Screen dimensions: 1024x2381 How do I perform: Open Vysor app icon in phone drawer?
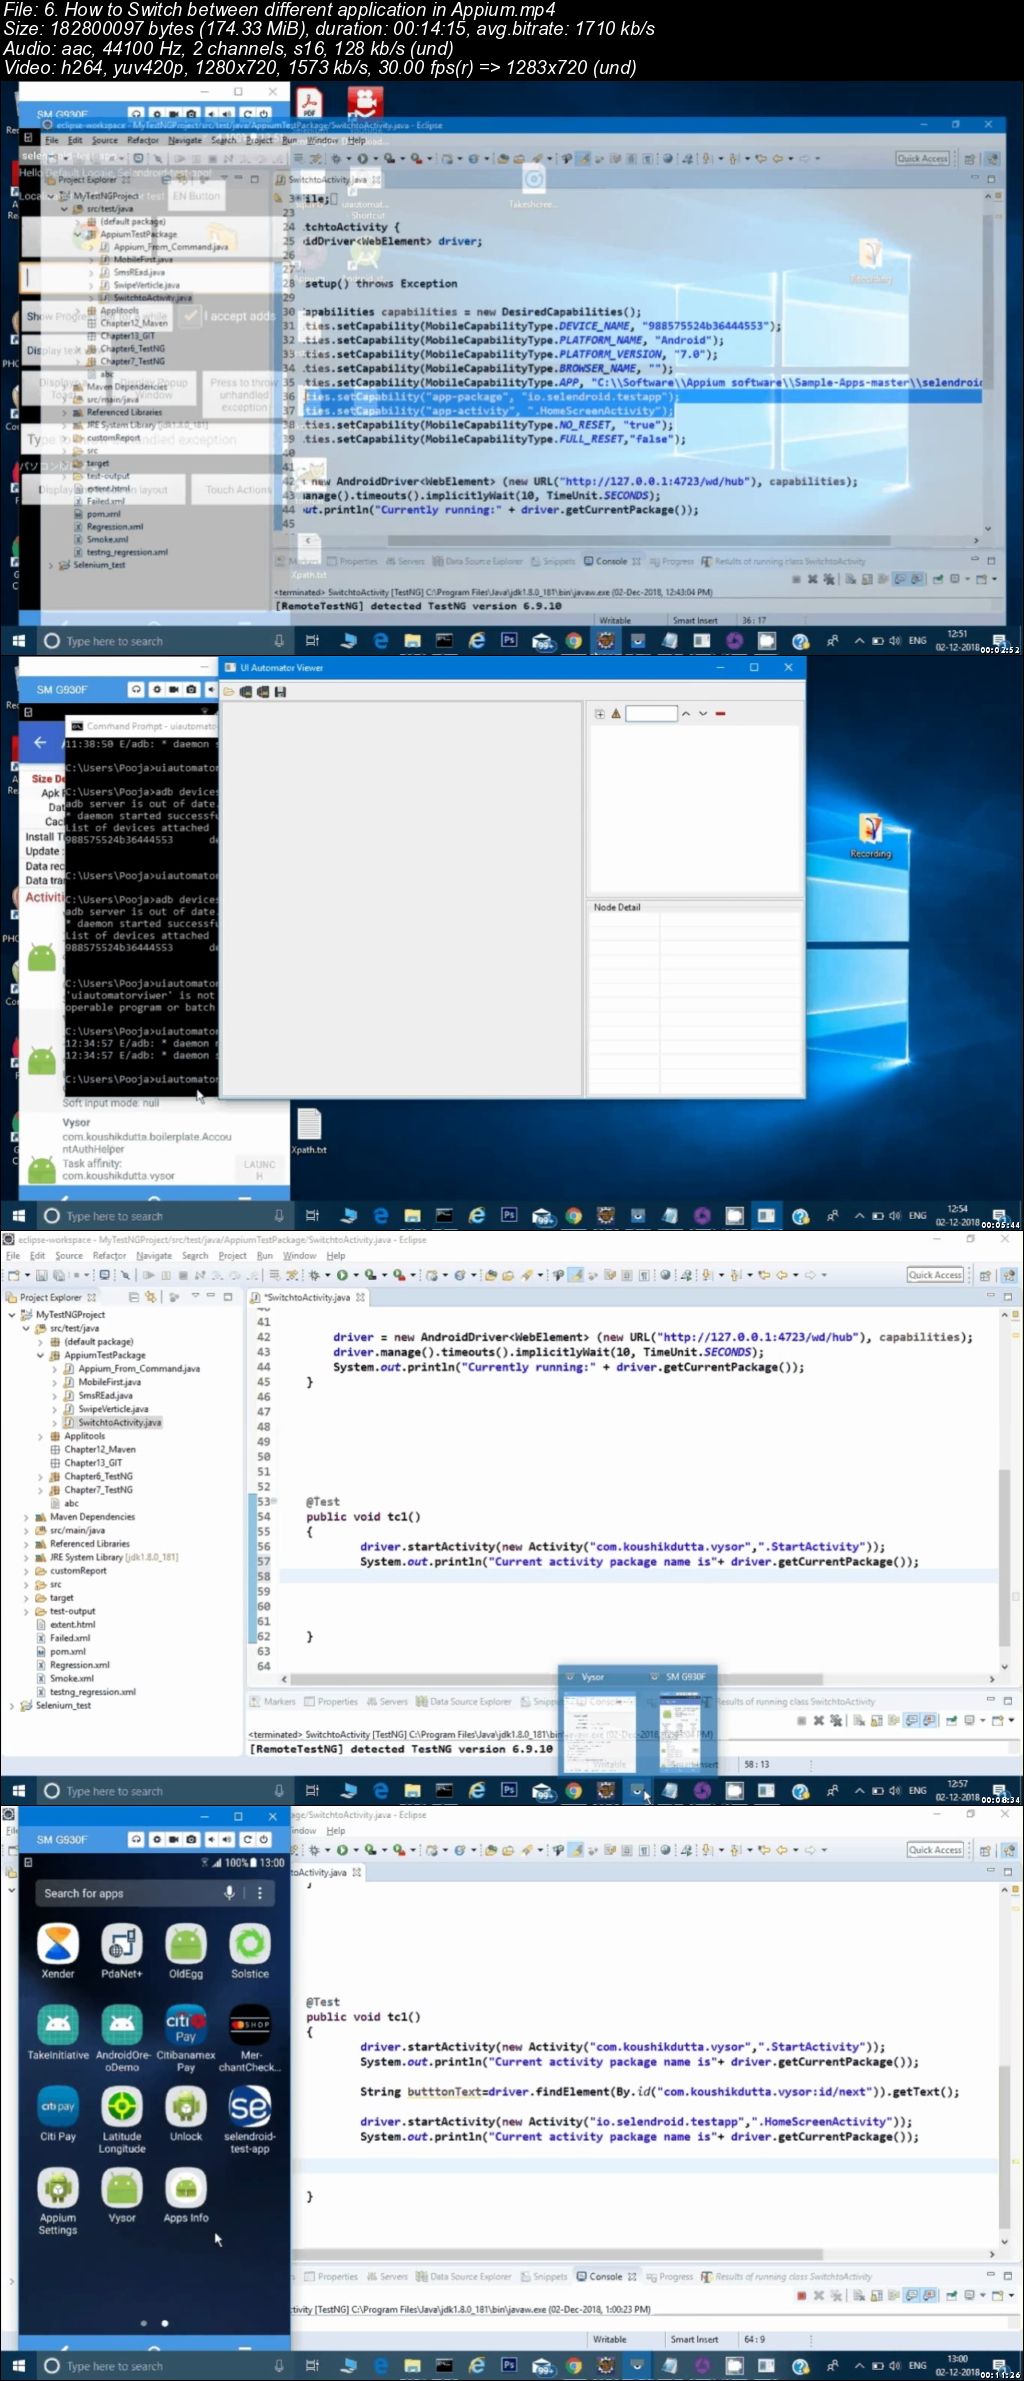(122, 2195)
